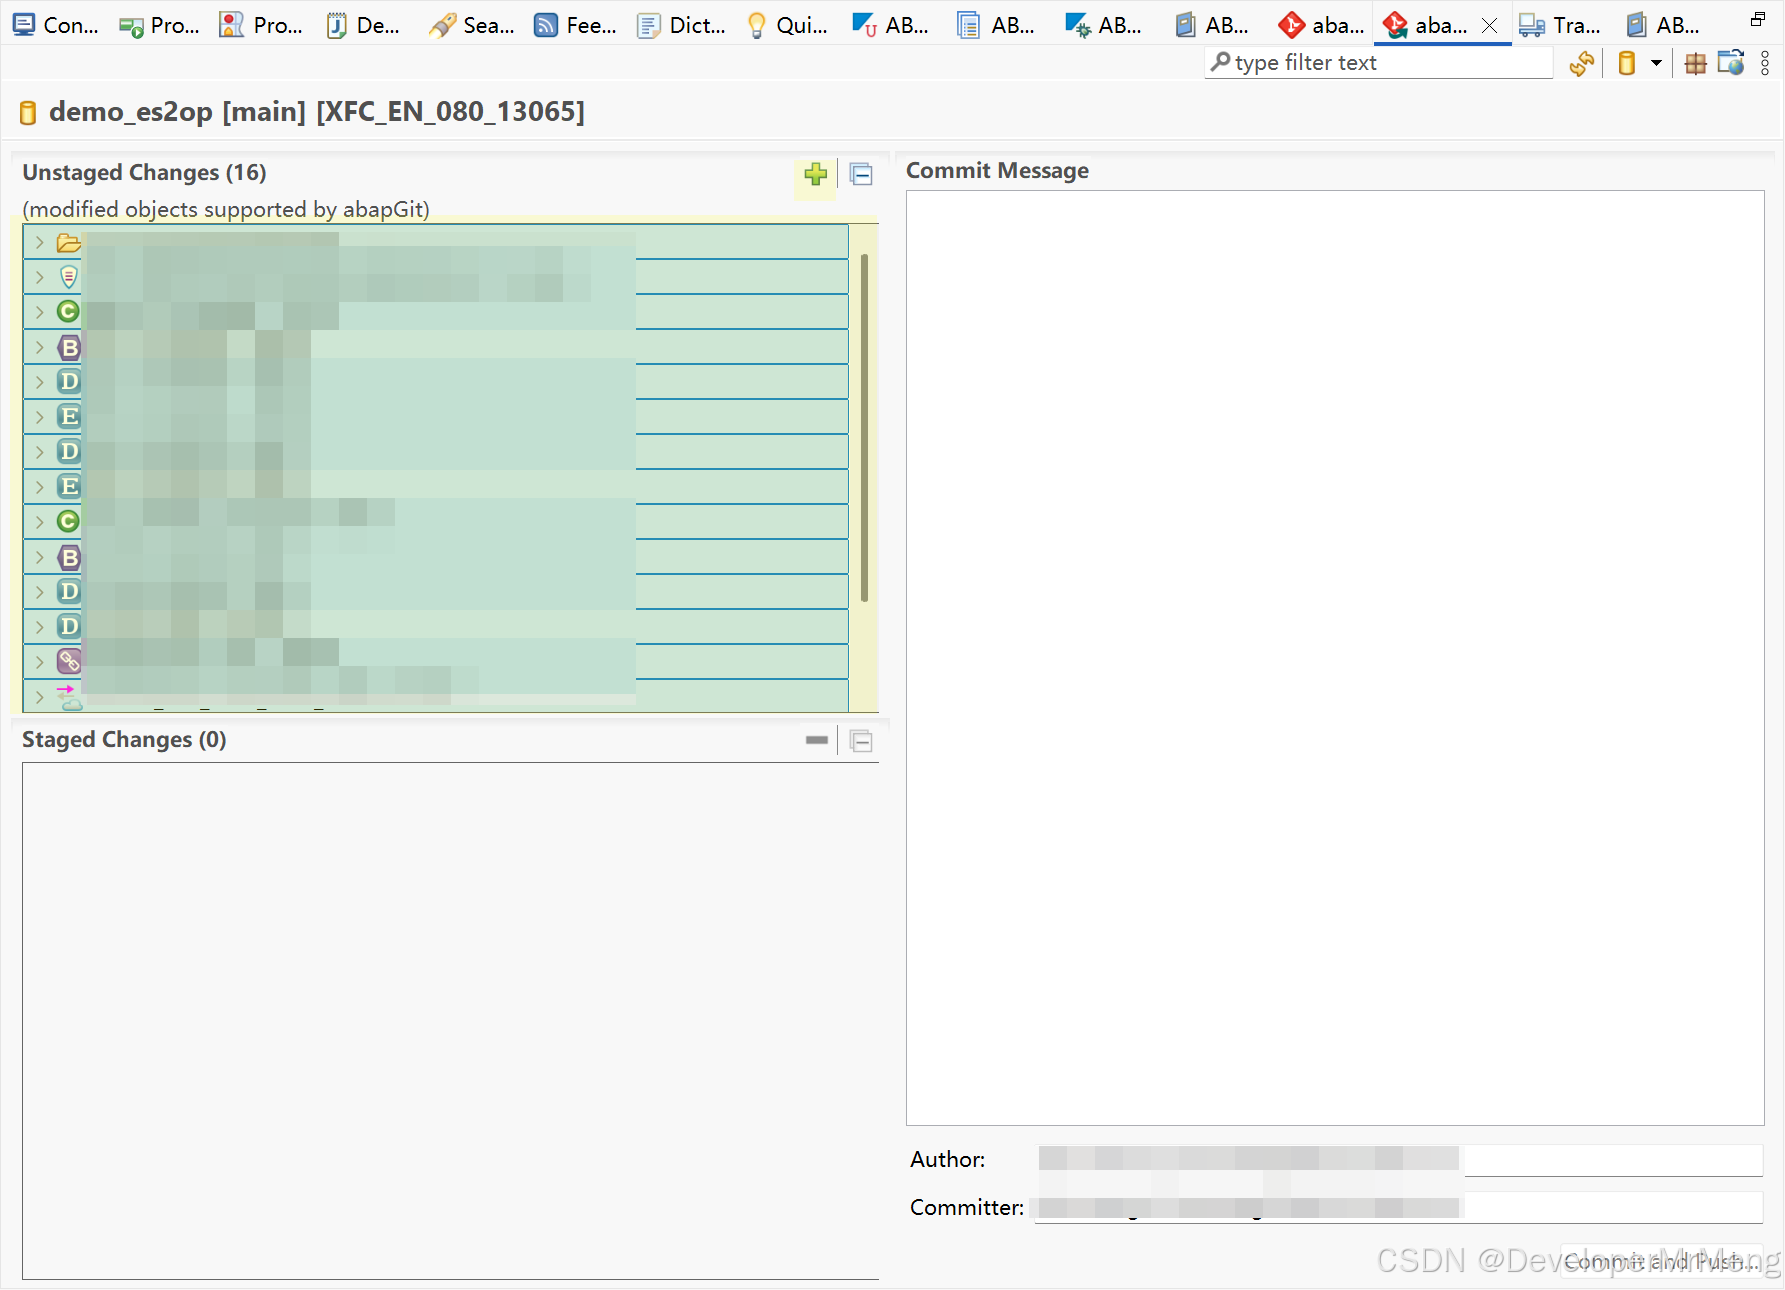
Task: Click the Unstaged Changes list scrollbar
Action: click(x=864, y=428)
